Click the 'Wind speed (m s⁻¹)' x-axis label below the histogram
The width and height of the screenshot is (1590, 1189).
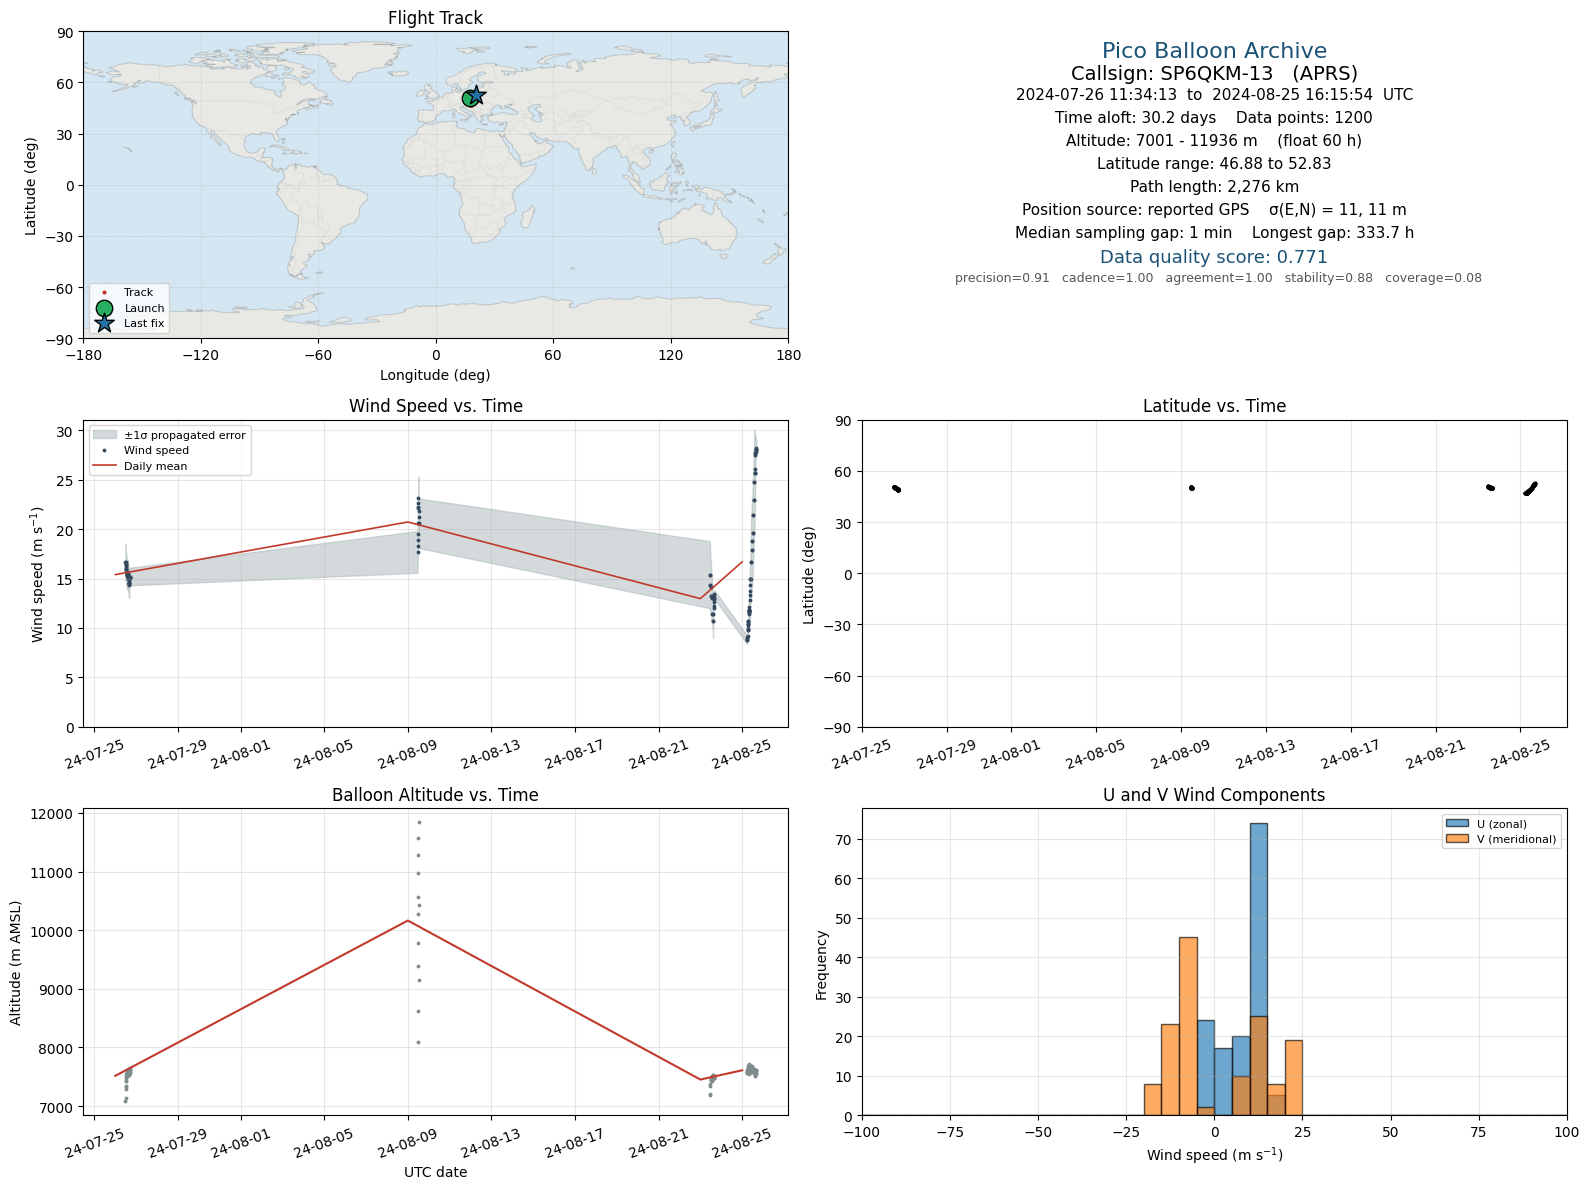pyautogui.click(x=1214, y=1155)
